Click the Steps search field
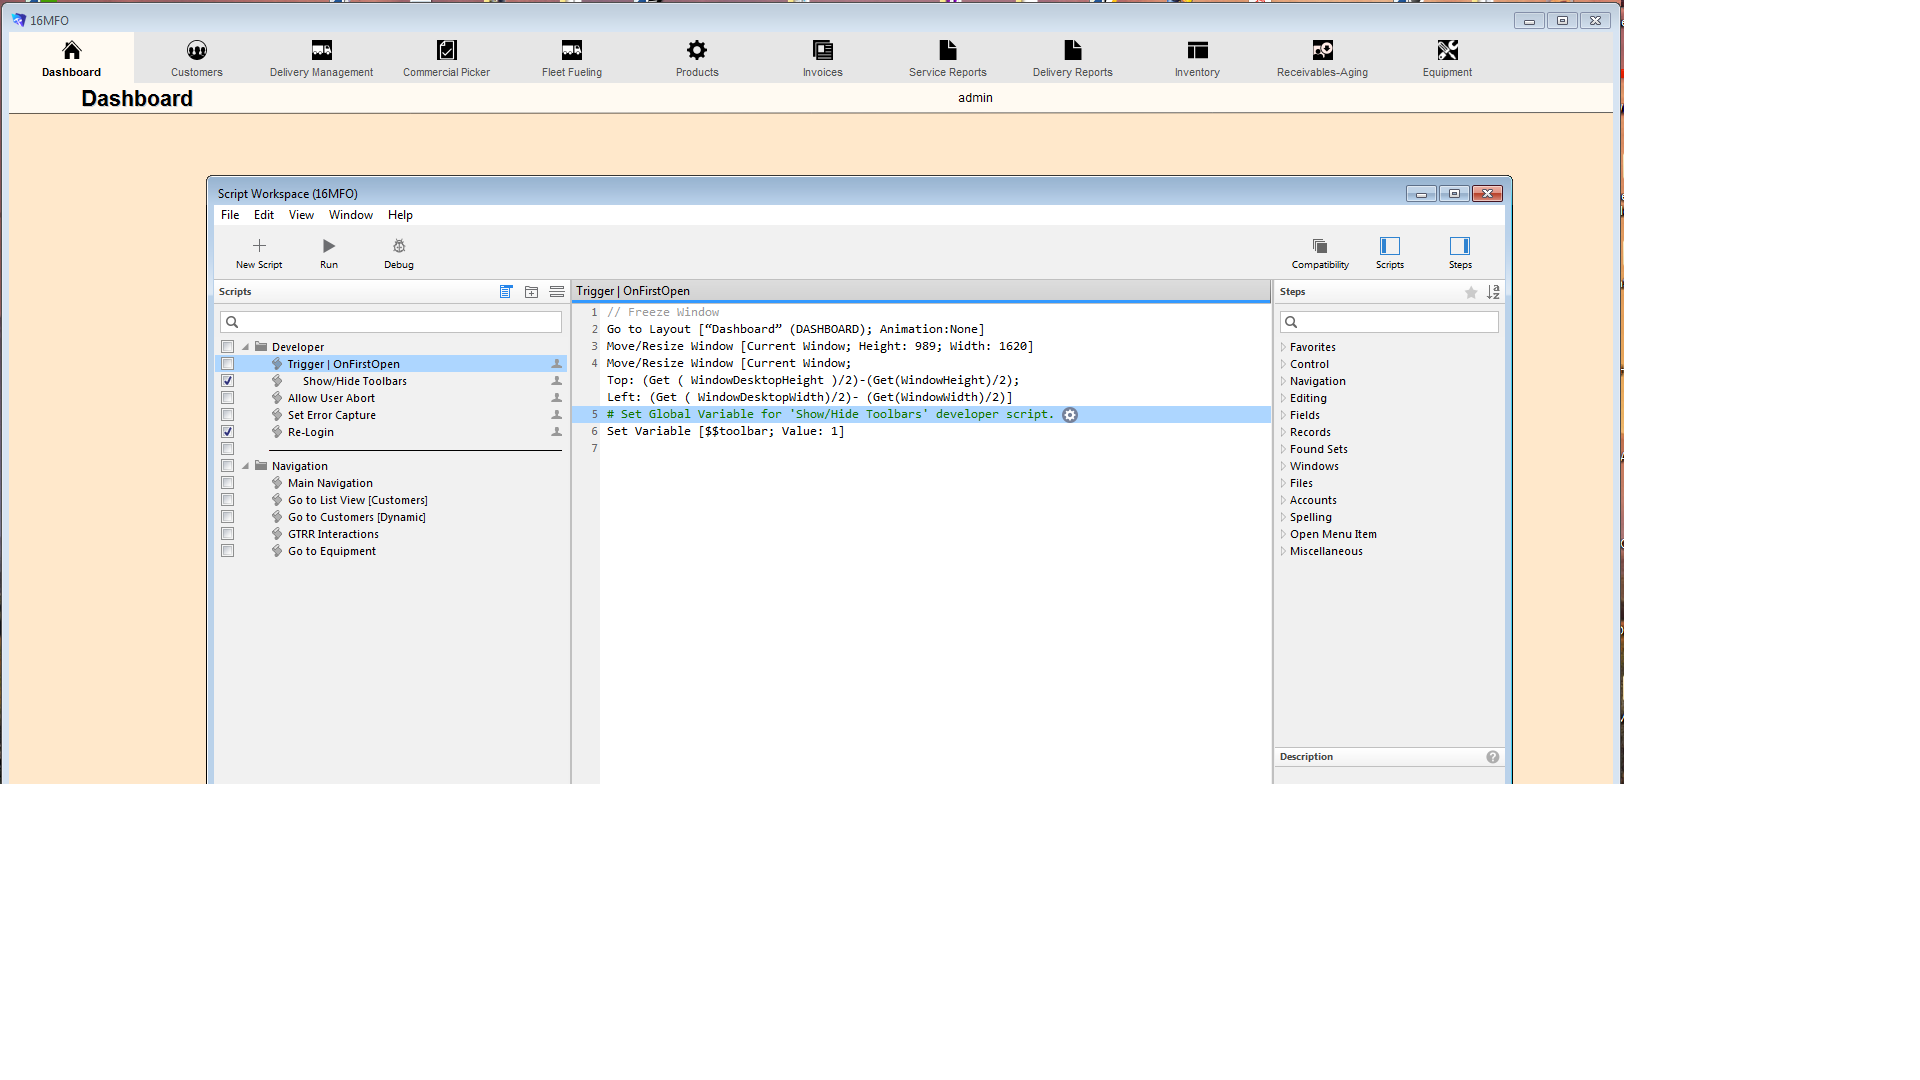The image size is (1920, 1080). point(1390,322)
